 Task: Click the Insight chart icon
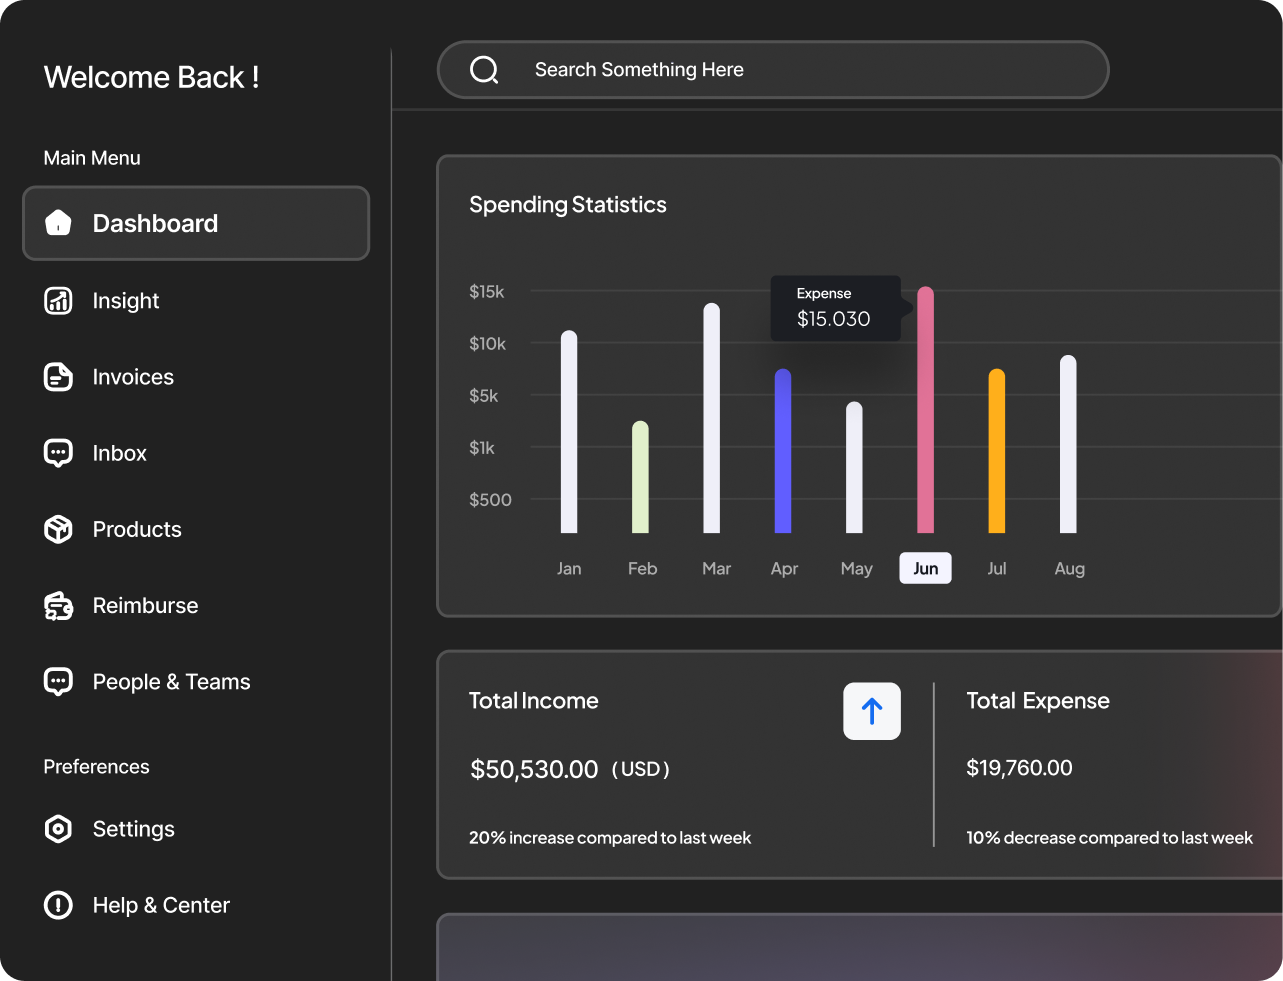point(58,300)
